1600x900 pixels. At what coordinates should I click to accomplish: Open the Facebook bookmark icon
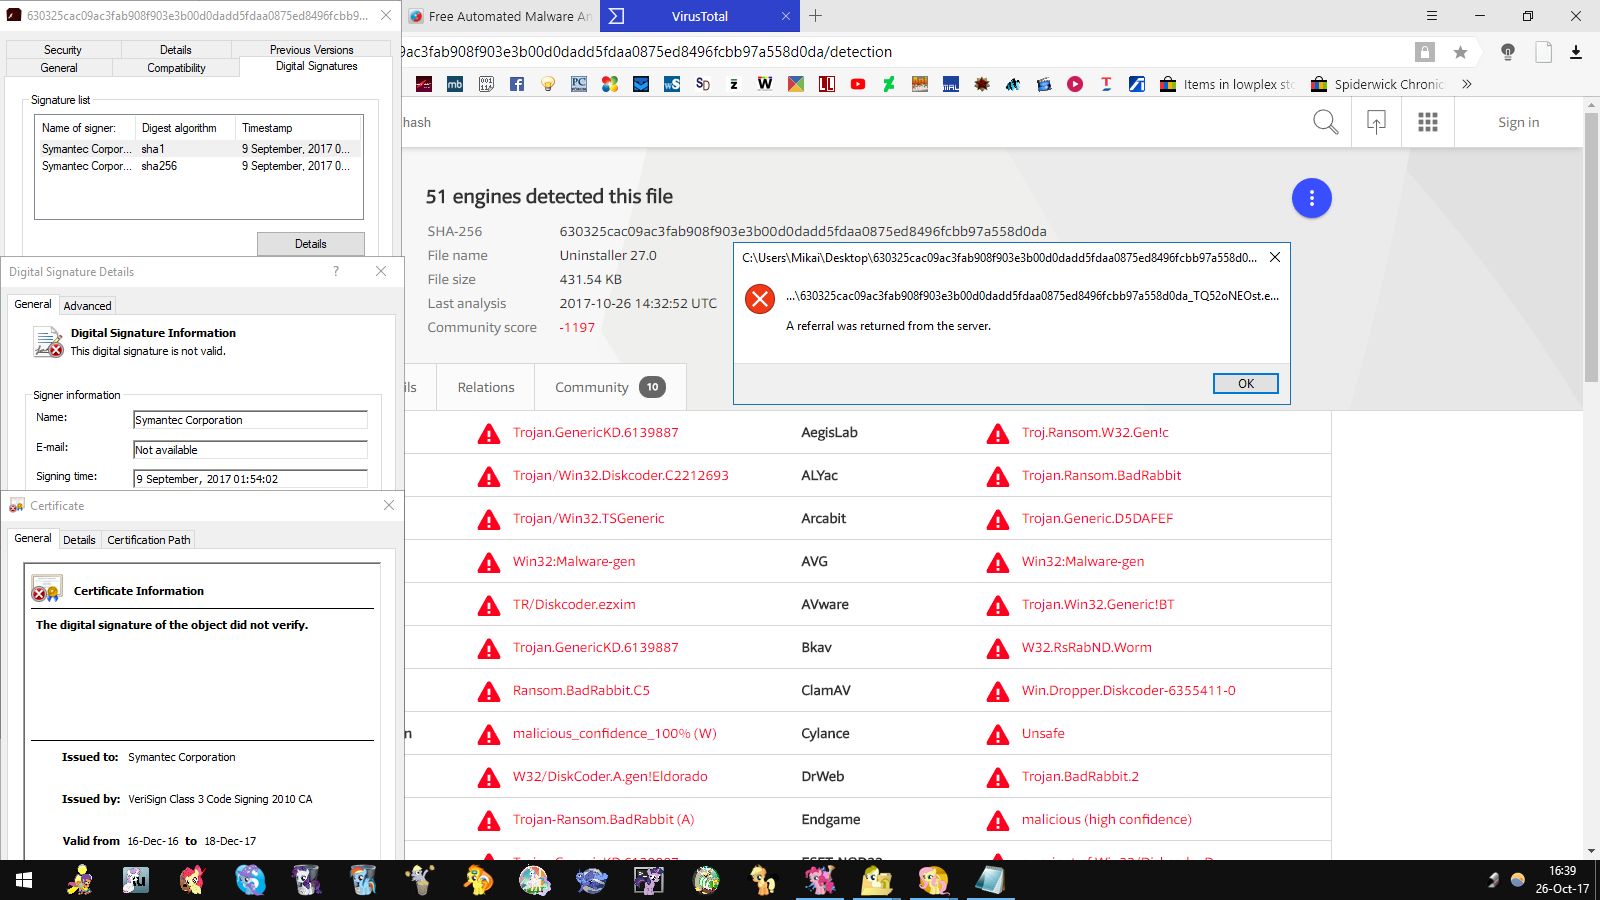517,84
